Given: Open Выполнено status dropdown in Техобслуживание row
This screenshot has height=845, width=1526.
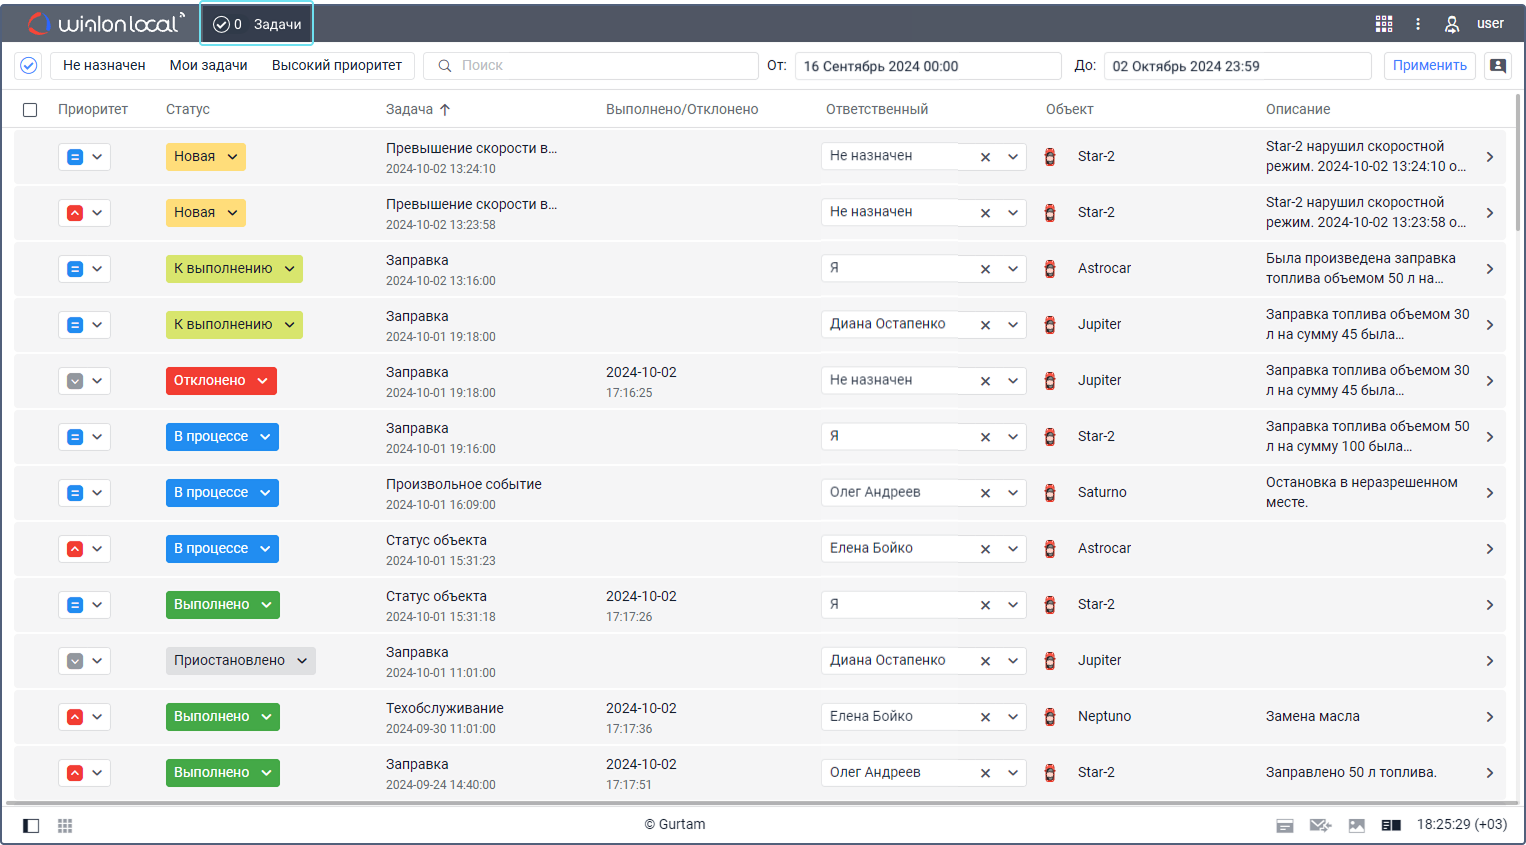Looking at the screenshot, I should click(222, 716).
